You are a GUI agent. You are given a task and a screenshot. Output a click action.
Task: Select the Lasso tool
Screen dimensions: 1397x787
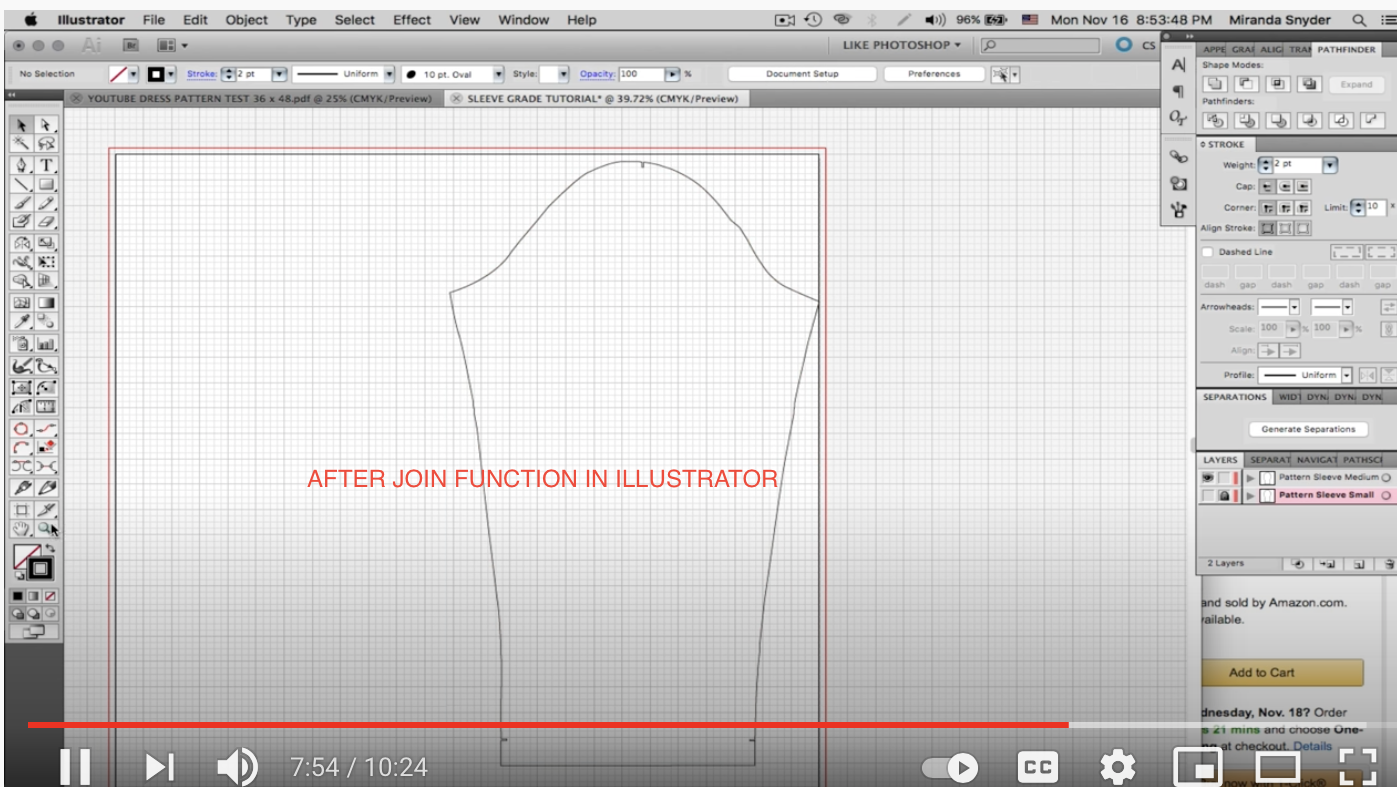(x=47, y=144)
